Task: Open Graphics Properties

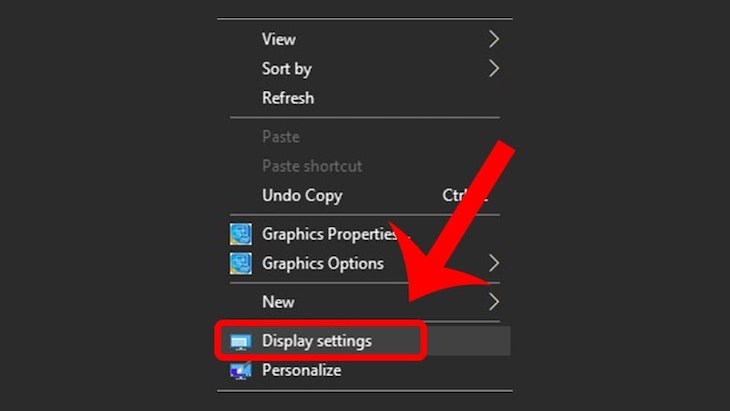Action: tap(330, 234)
